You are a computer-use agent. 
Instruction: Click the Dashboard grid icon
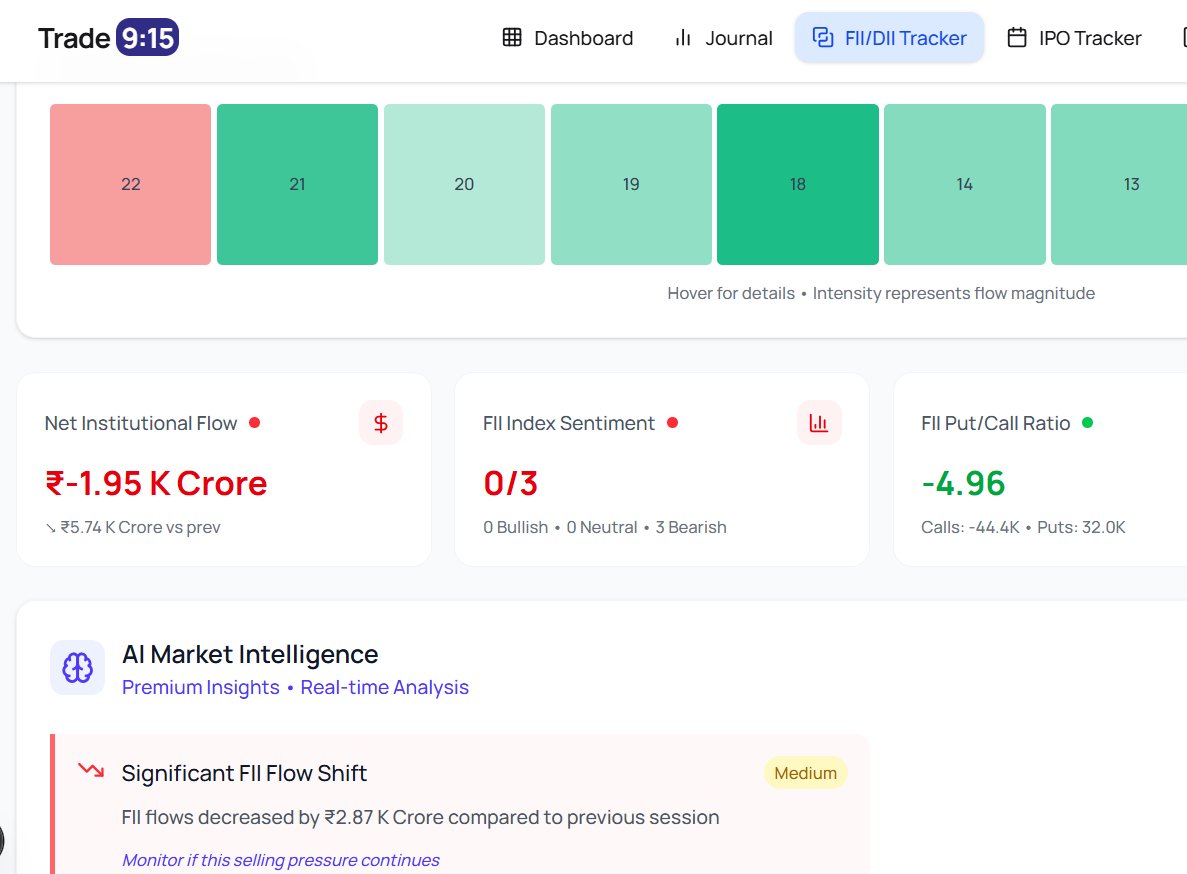tap(512, 38)
